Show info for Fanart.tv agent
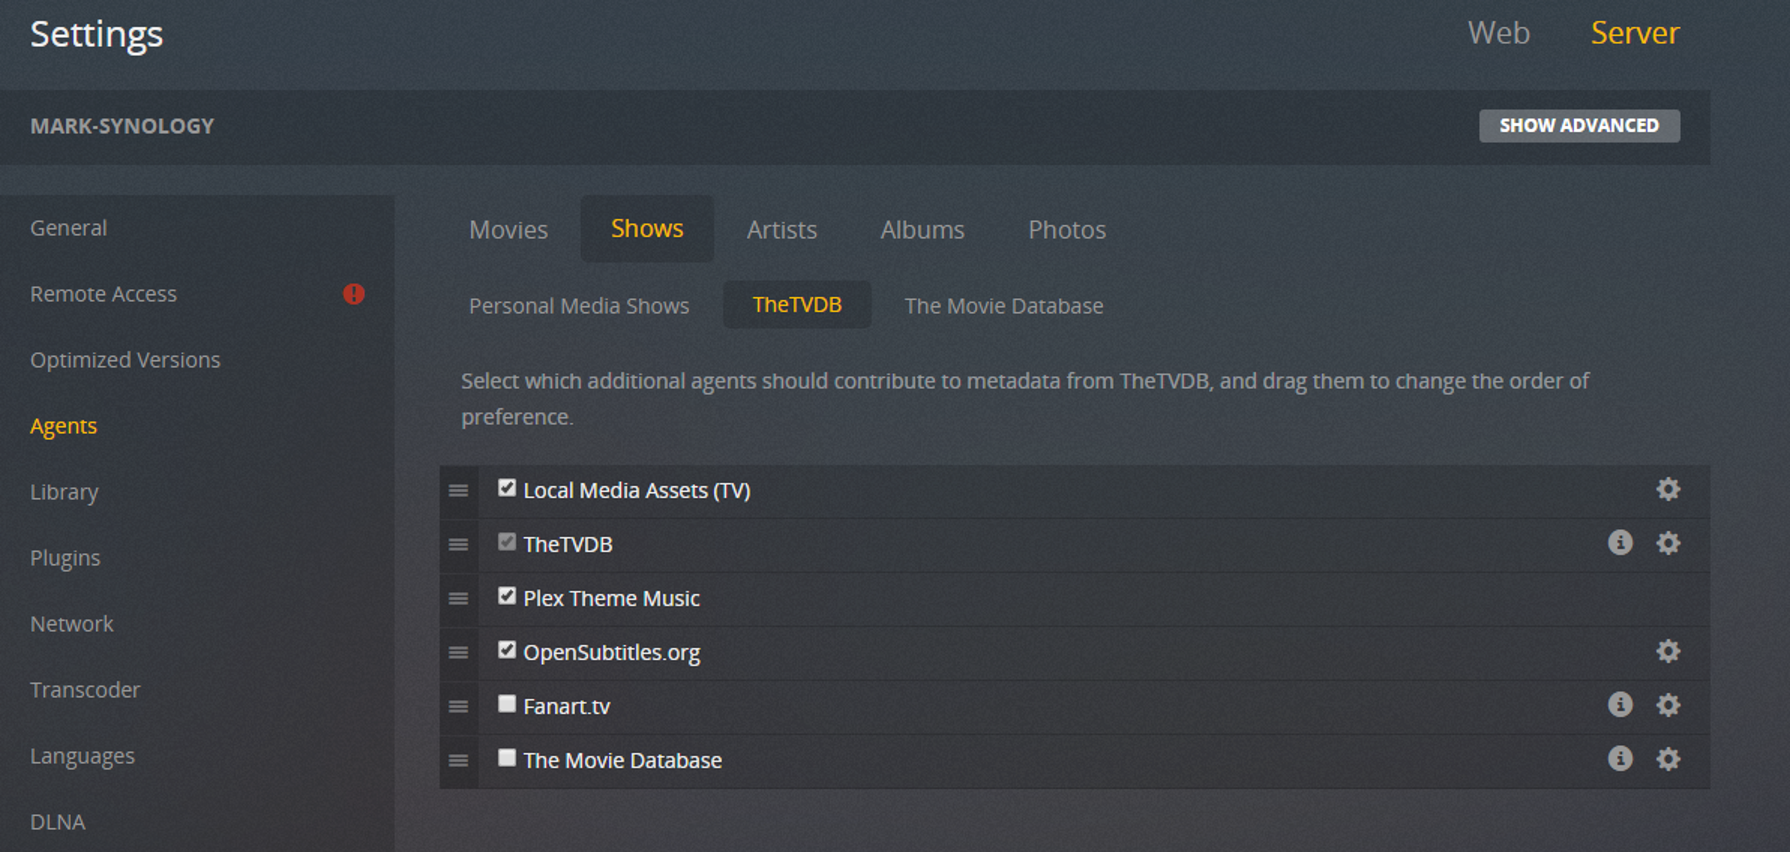Screen dimensions: 1790x852 [x=1620, y=705]
